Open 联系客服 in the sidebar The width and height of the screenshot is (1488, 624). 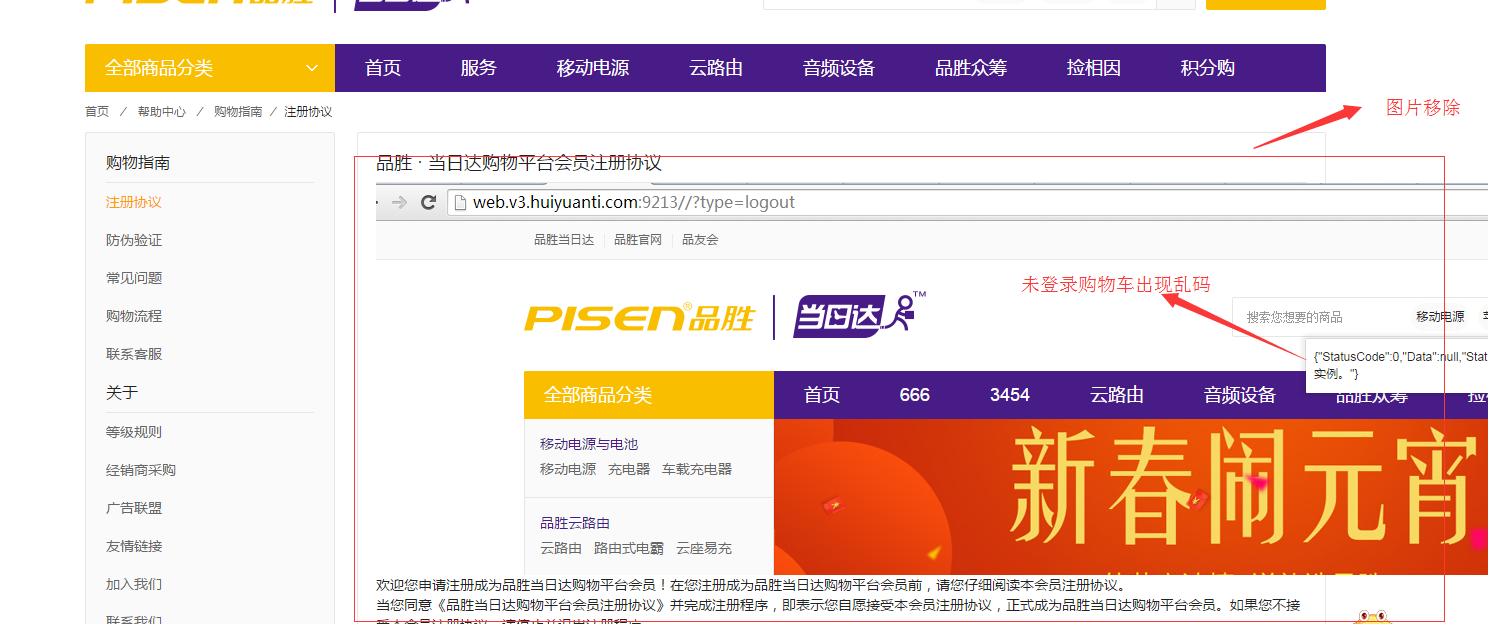point(134,354)
